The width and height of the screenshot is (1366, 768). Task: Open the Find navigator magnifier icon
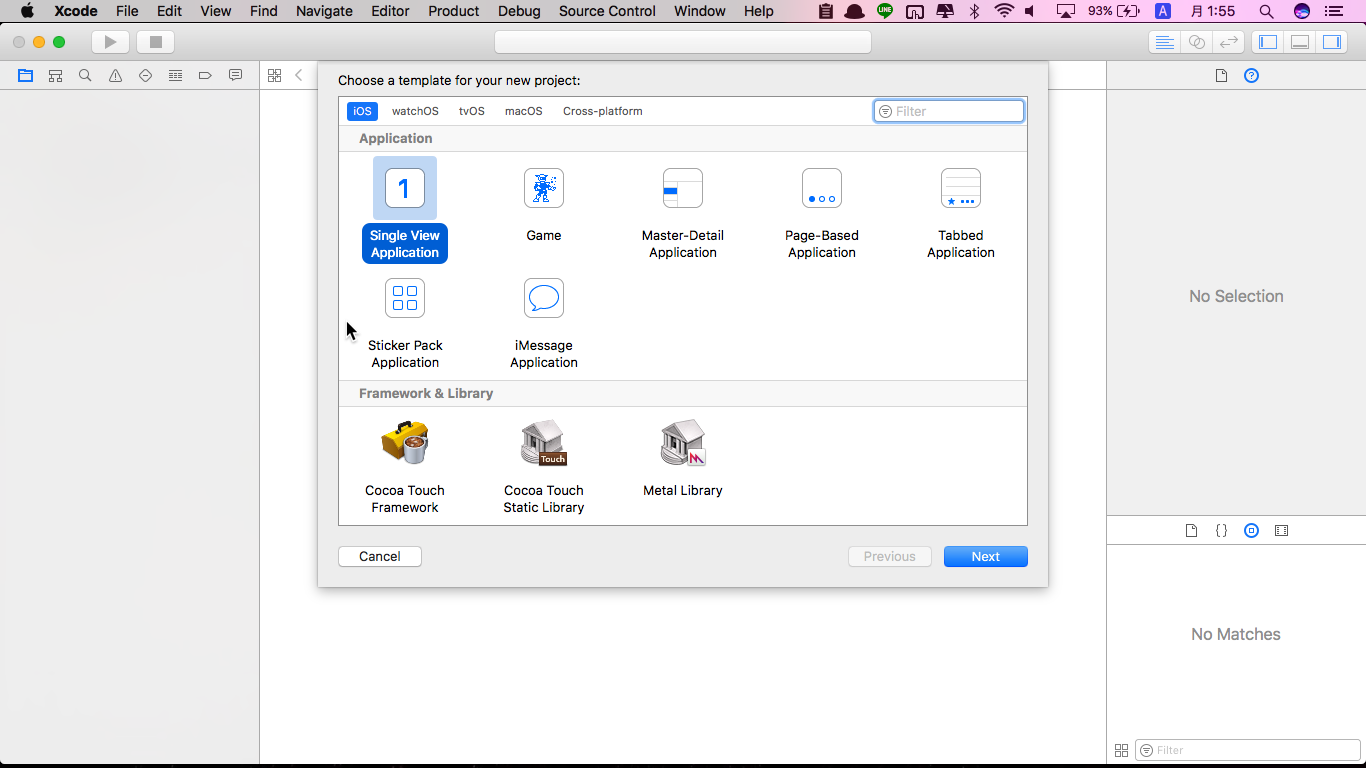coord(85,75)
